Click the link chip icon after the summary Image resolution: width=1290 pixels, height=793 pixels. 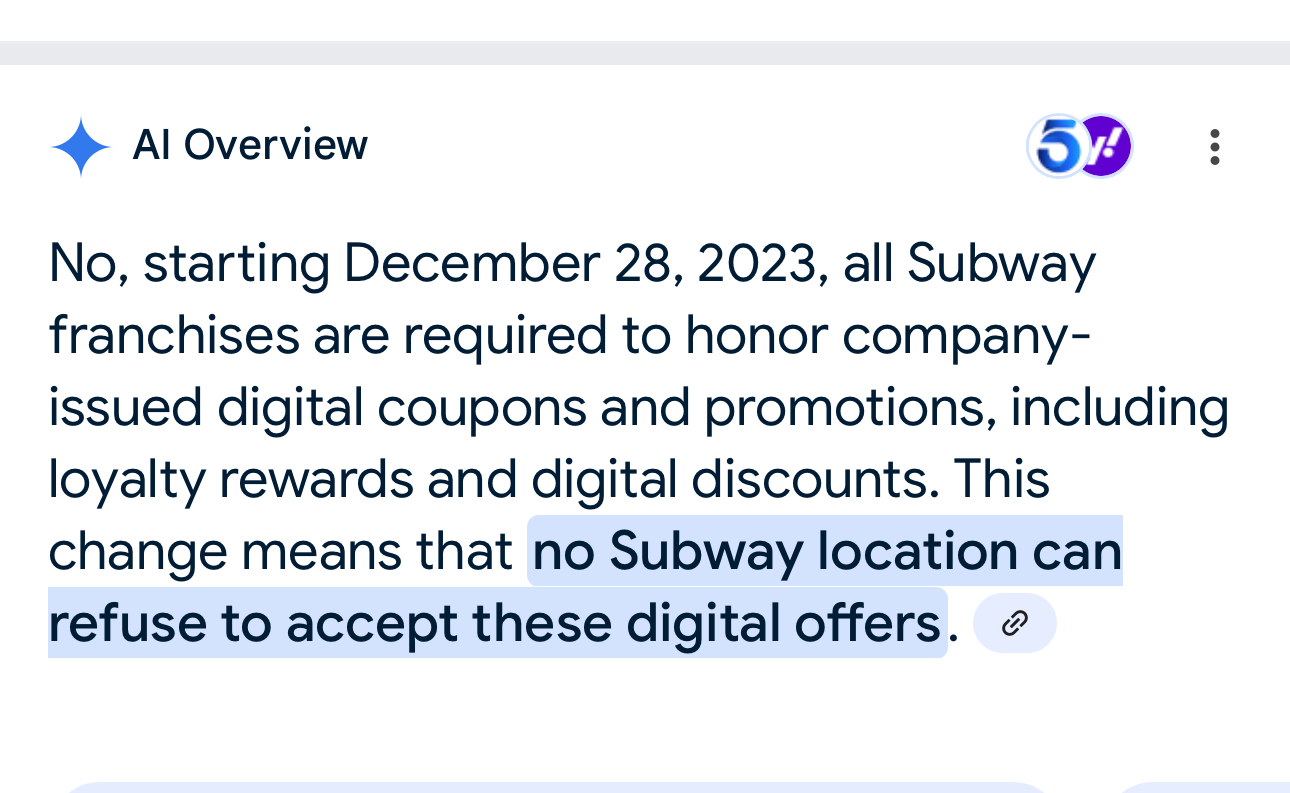click(1014, 624)
